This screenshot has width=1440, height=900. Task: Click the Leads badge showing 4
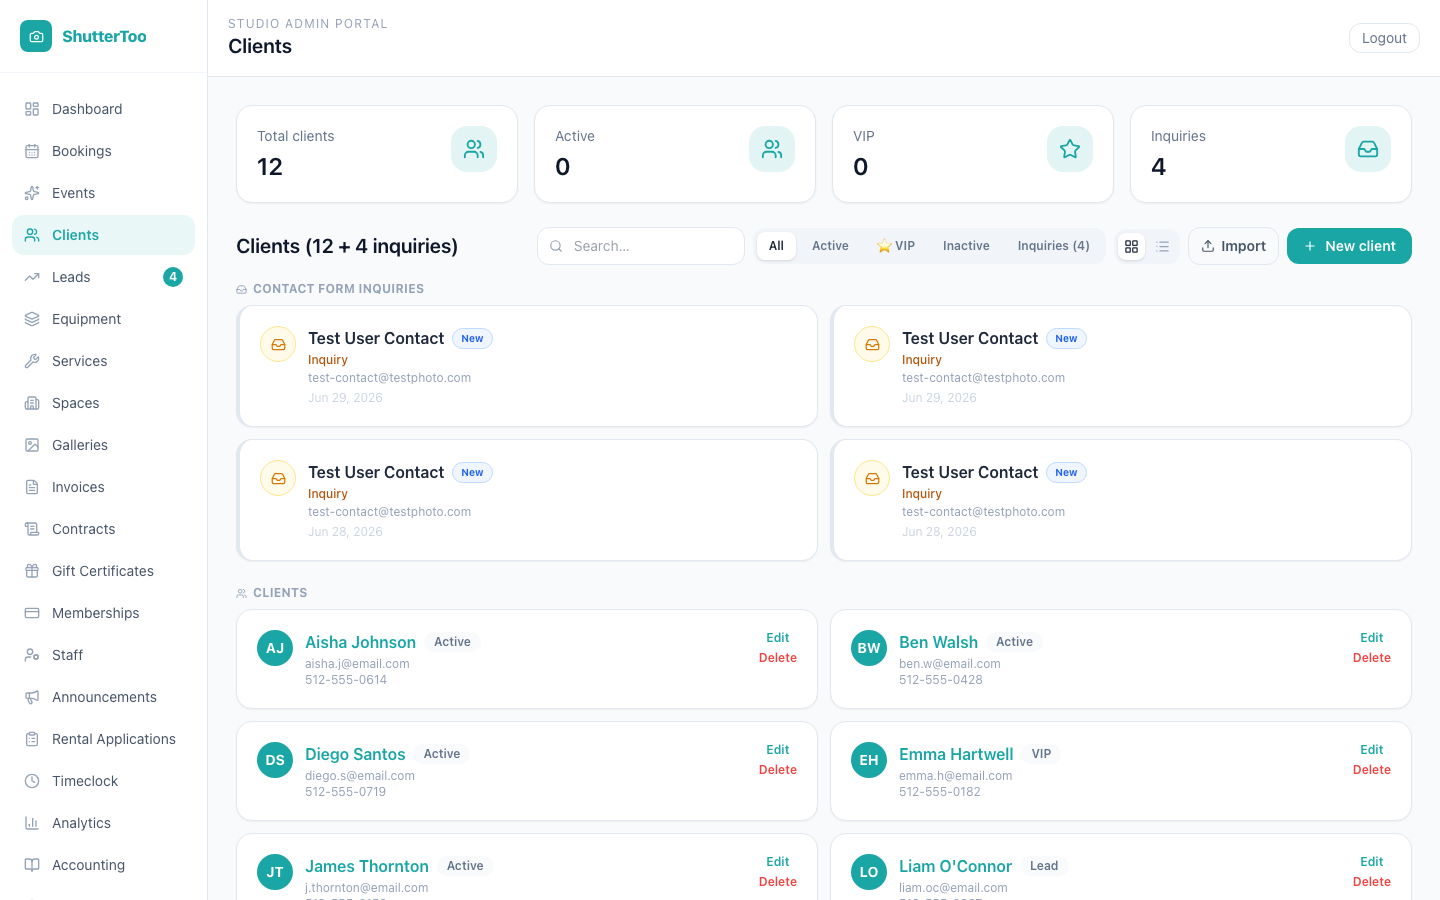[x=173, y=277]
